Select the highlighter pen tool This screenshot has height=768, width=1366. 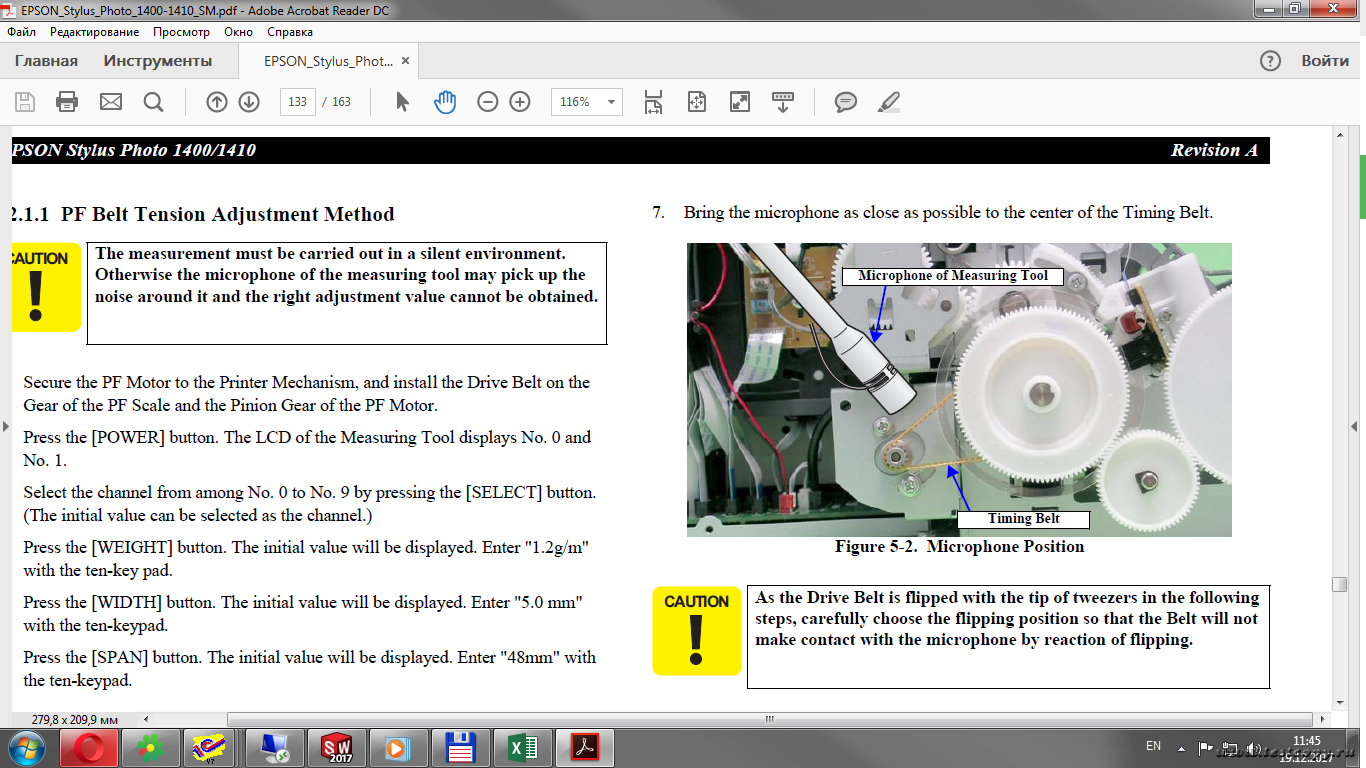tap(888, 102)
